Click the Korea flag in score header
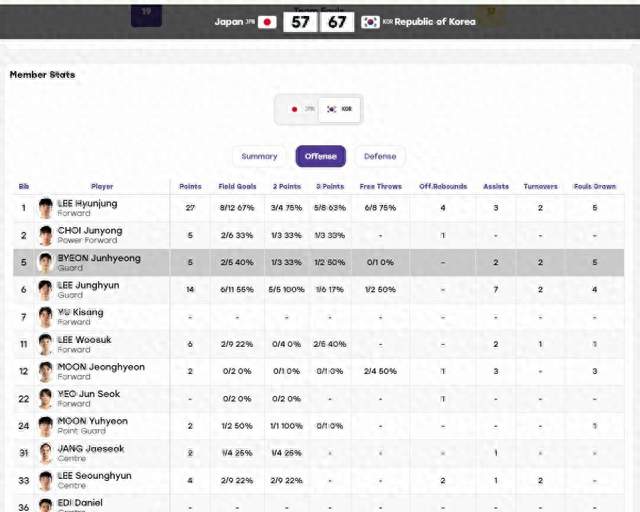640x512 pixels. pyautogui.click(x=370, y=22)
